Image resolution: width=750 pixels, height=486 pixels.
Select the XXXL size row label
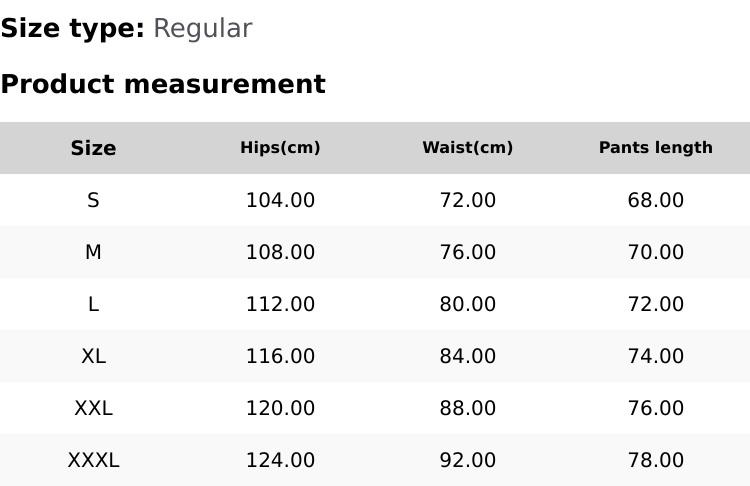pos(93,460)
